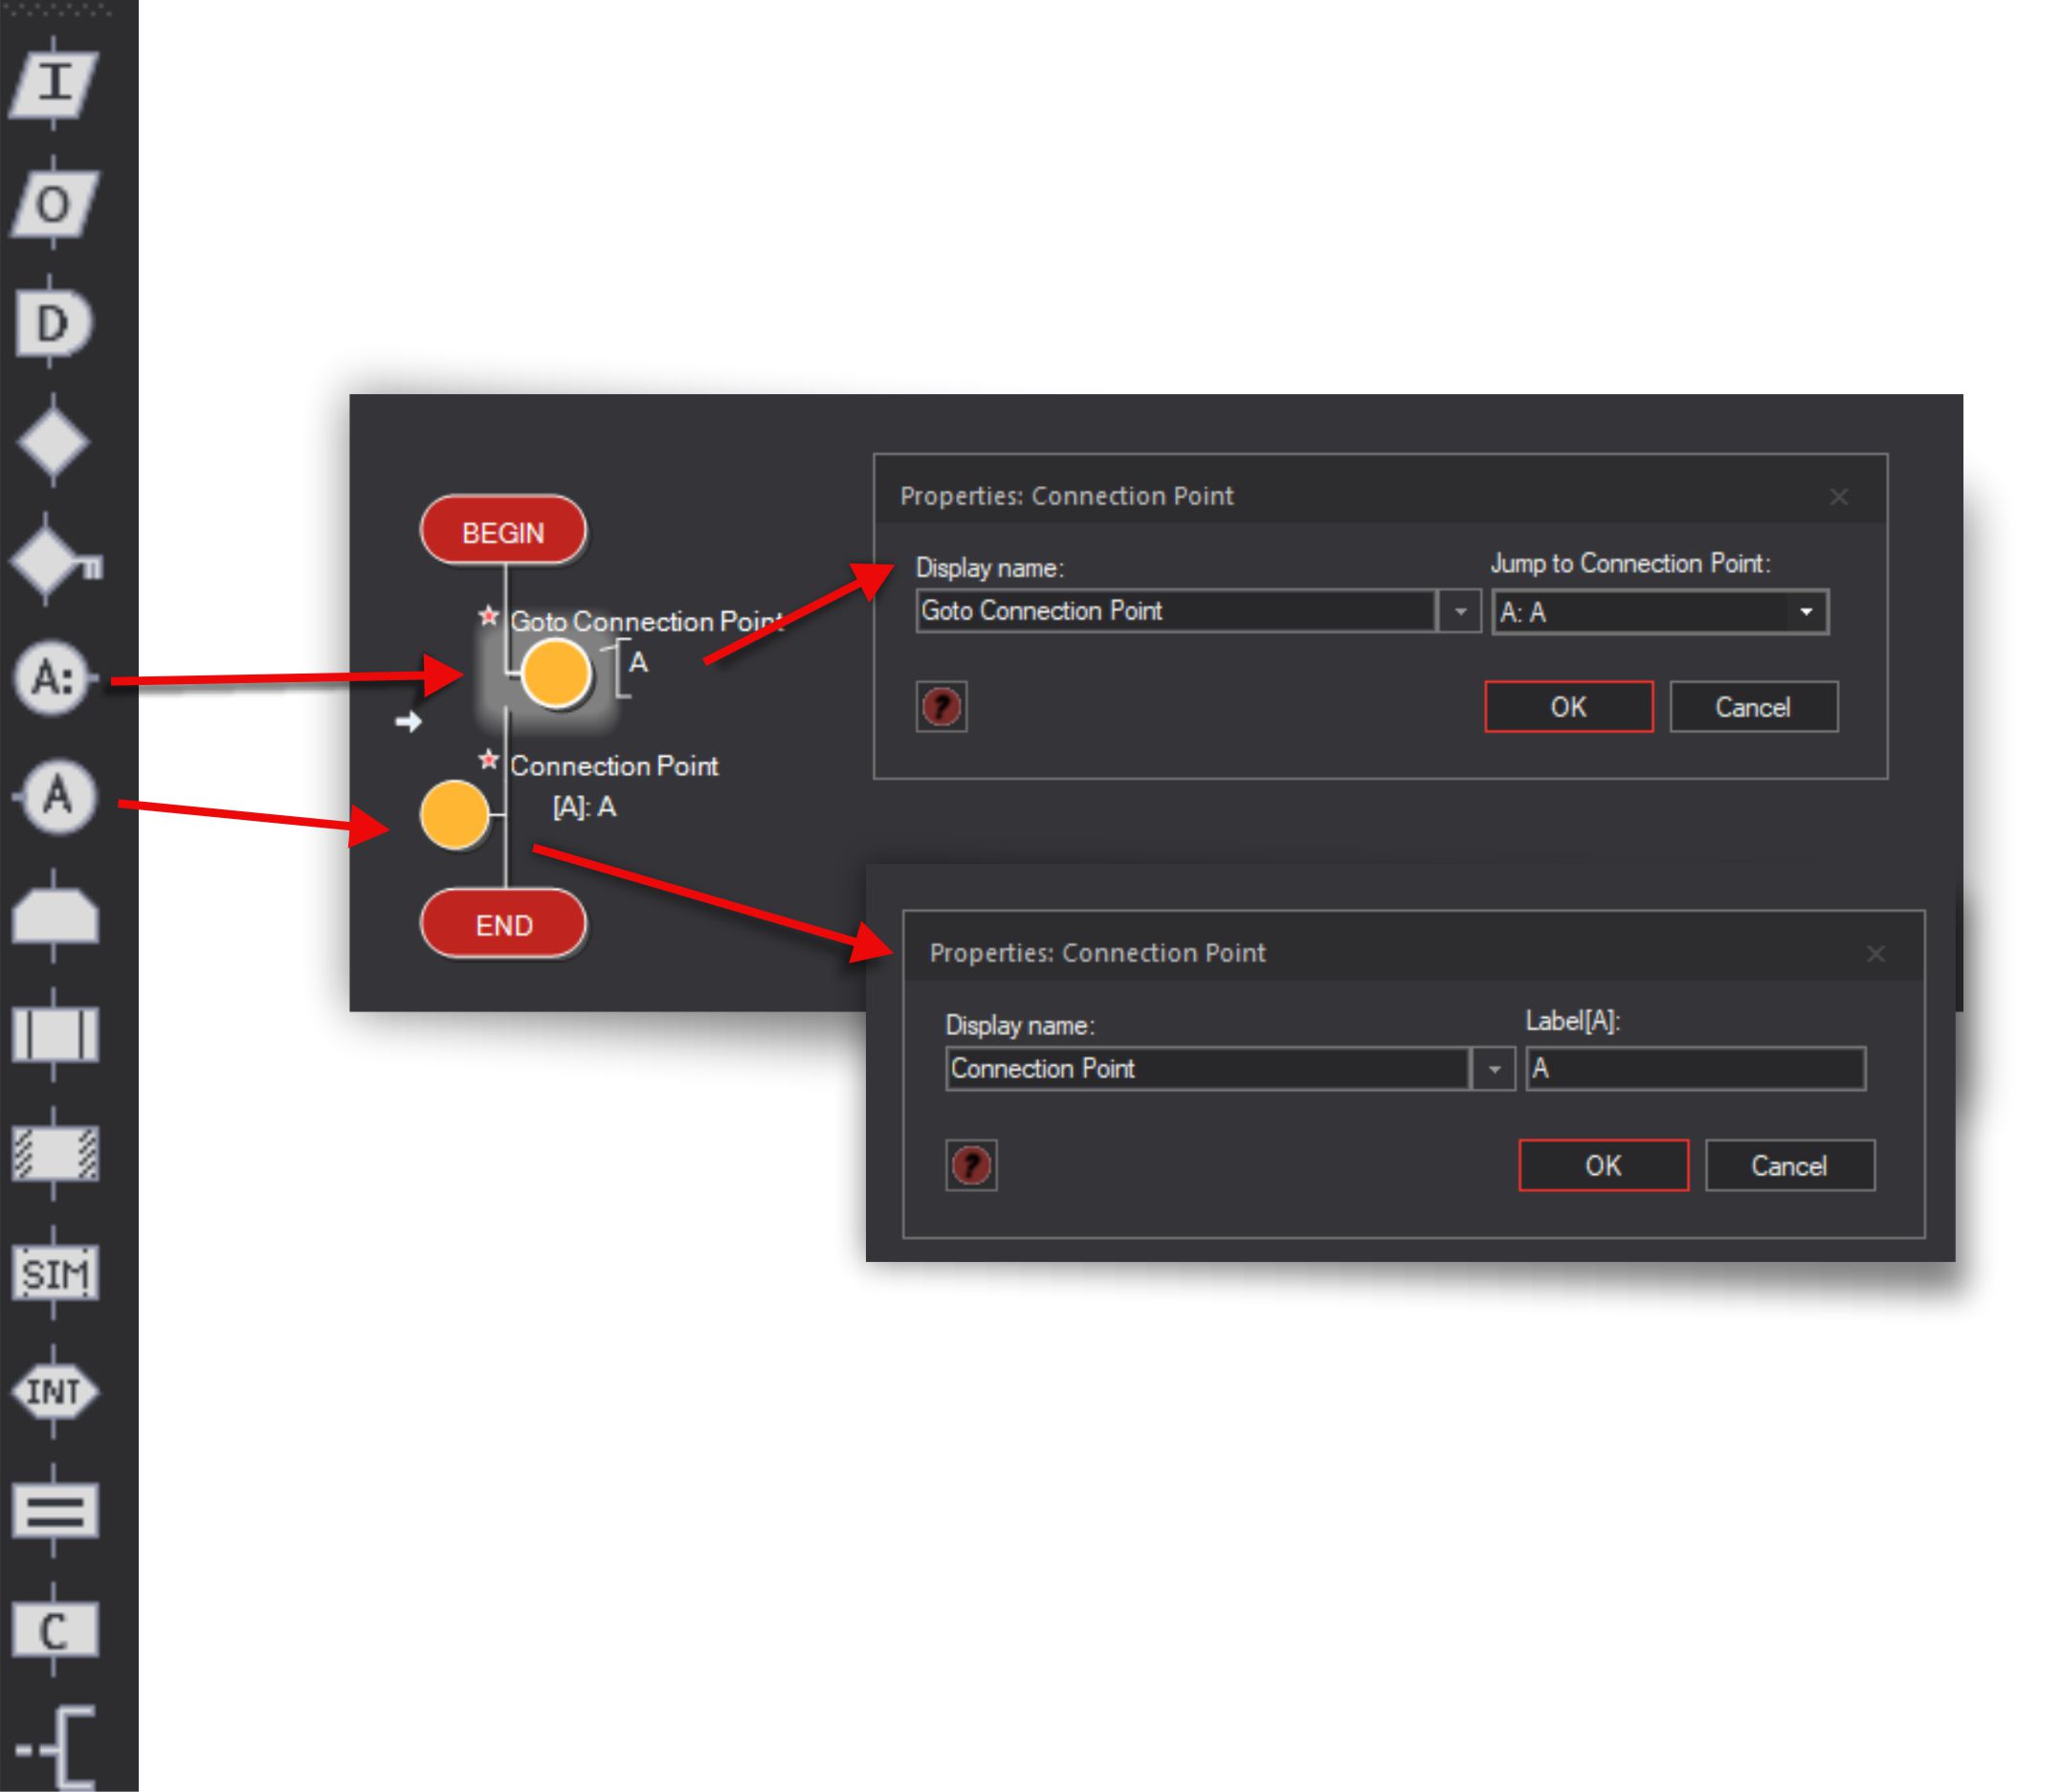Click the help button in top dialog

(x=940, y=707)
